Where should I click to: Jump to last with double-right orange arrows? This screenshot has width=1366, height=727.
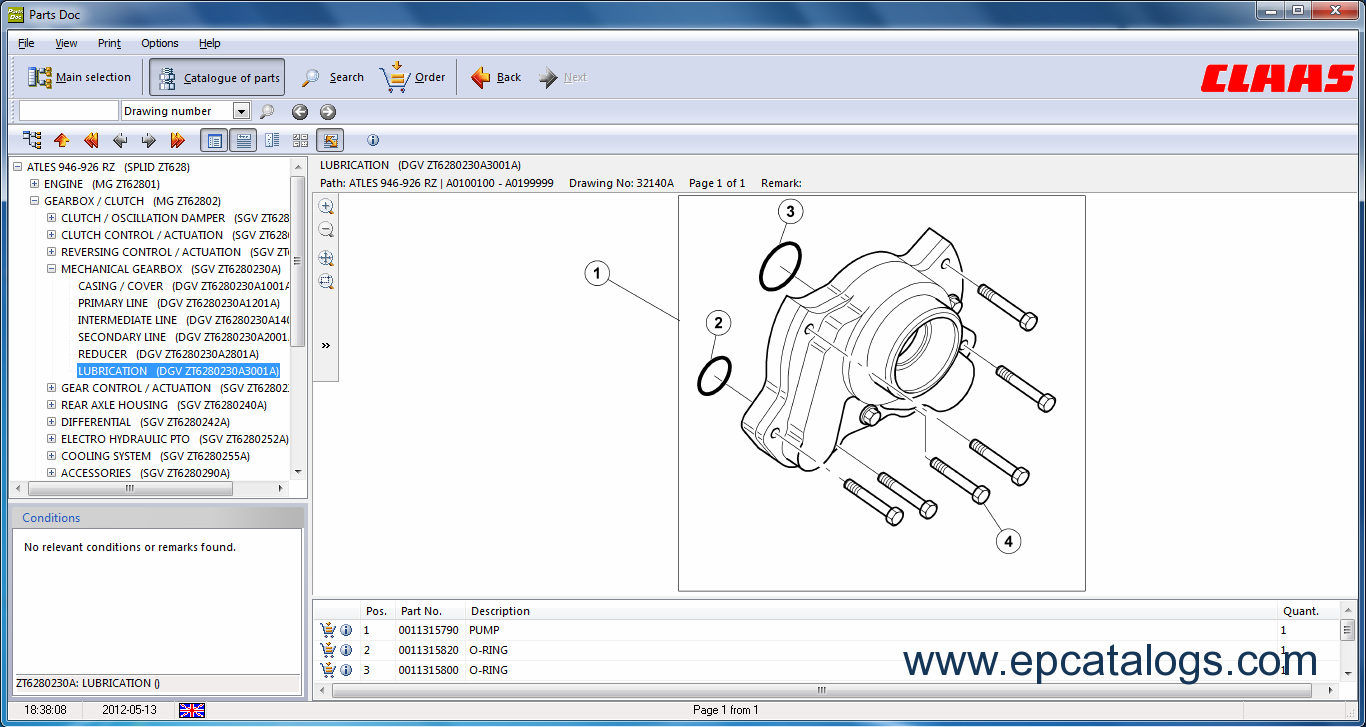pos(178,140)
